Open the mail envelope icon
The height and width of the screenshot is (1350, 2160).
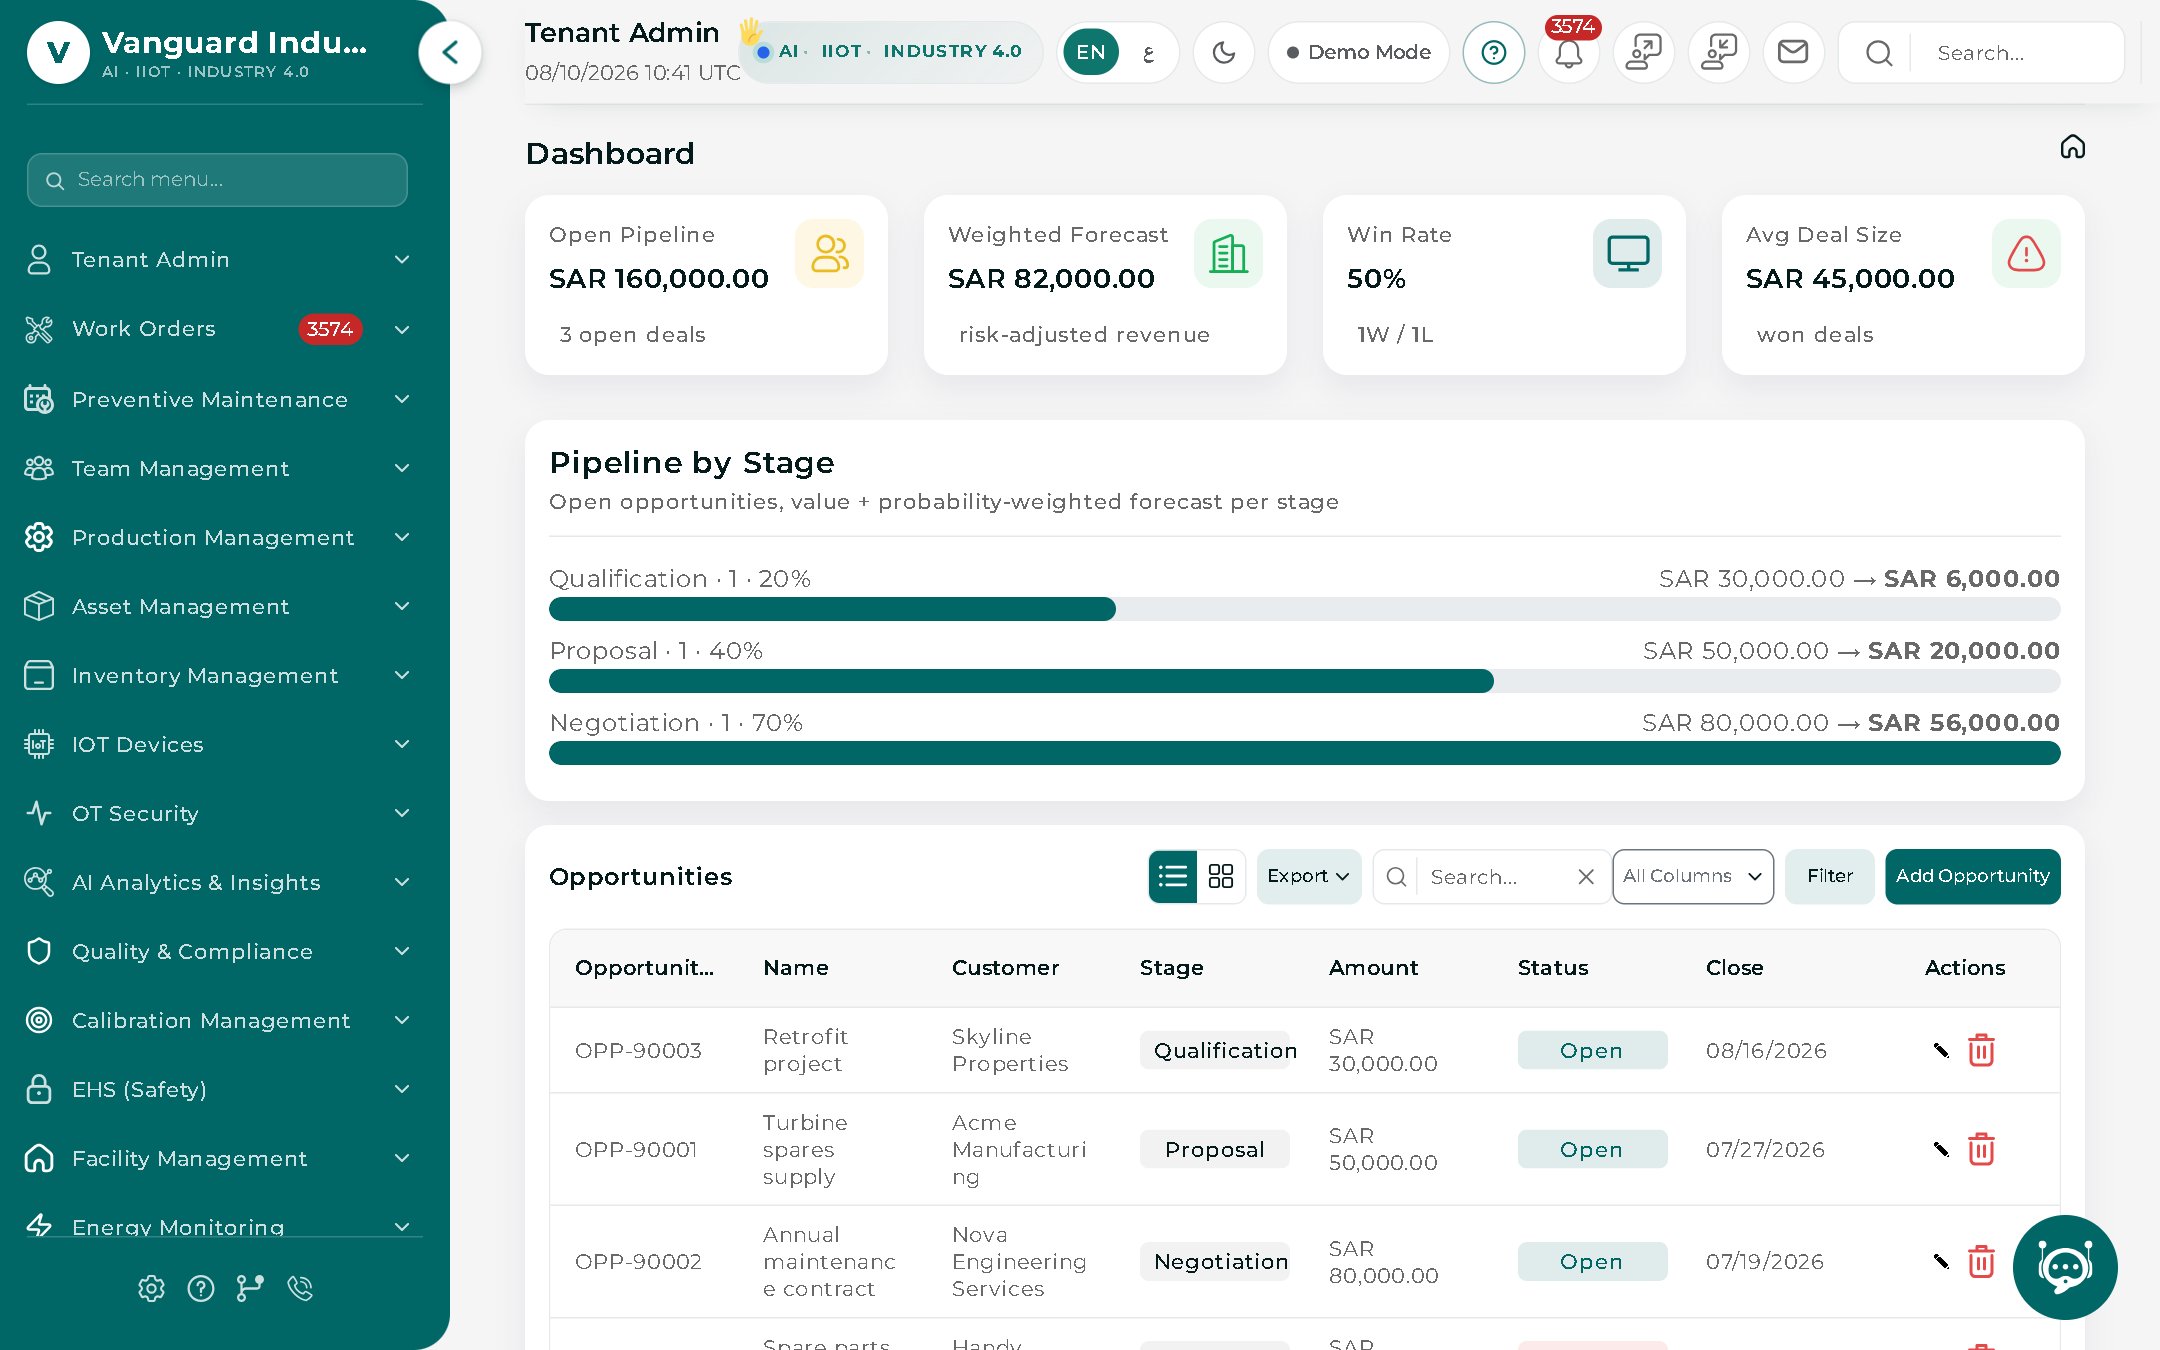[1793, 52]
